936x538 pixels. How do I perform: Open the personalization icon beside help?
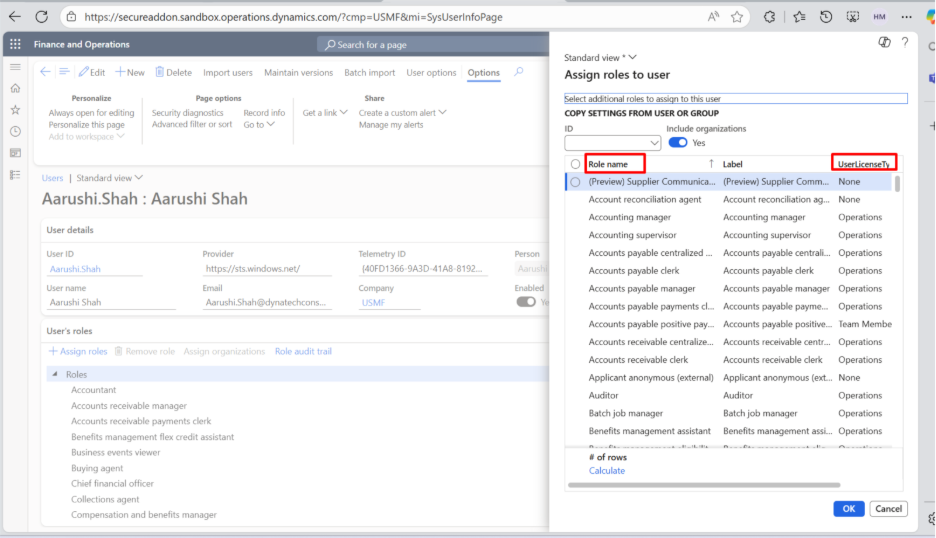coord(885,42)
